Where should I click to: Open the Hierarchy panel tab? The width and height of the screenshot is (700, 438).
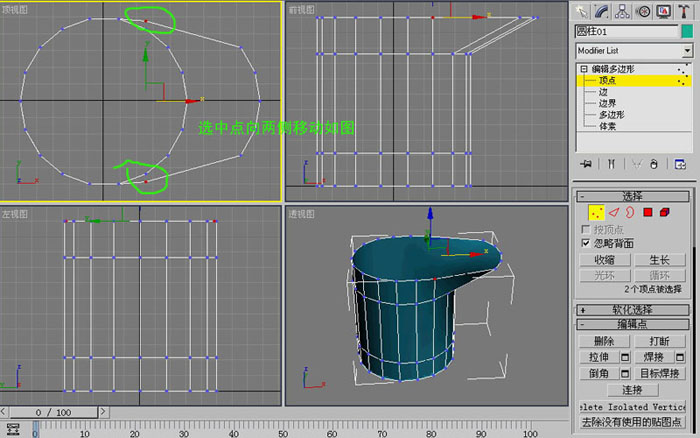622,11
